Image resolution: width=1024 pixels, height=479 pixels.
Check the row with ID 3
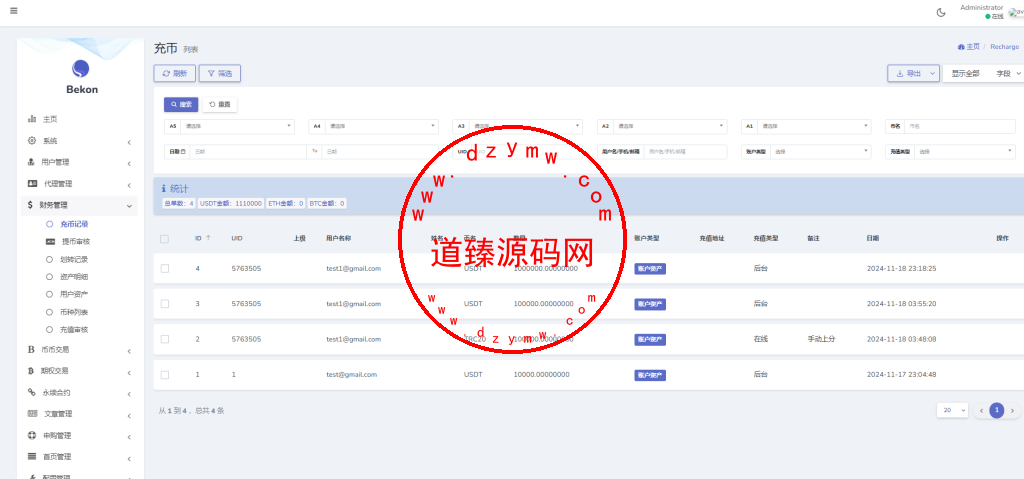pyautogui.click(x=165, y=304)
